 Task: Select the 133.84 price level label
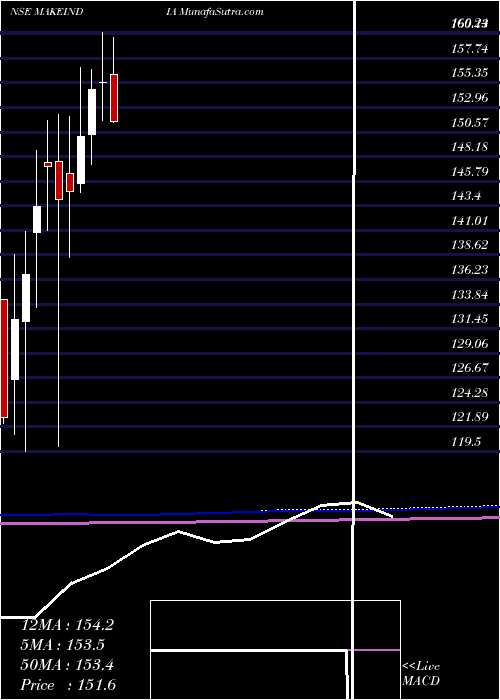point(469,294)
